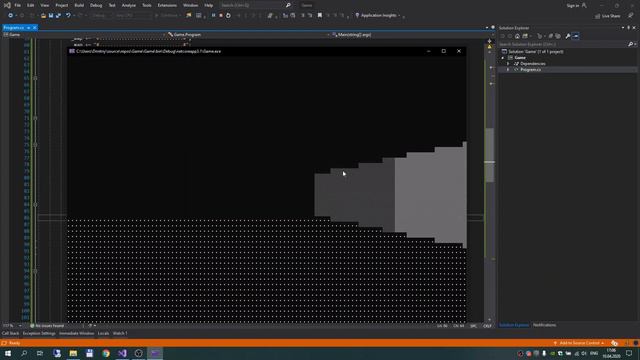Open the Edit menu

pos(31,5)
